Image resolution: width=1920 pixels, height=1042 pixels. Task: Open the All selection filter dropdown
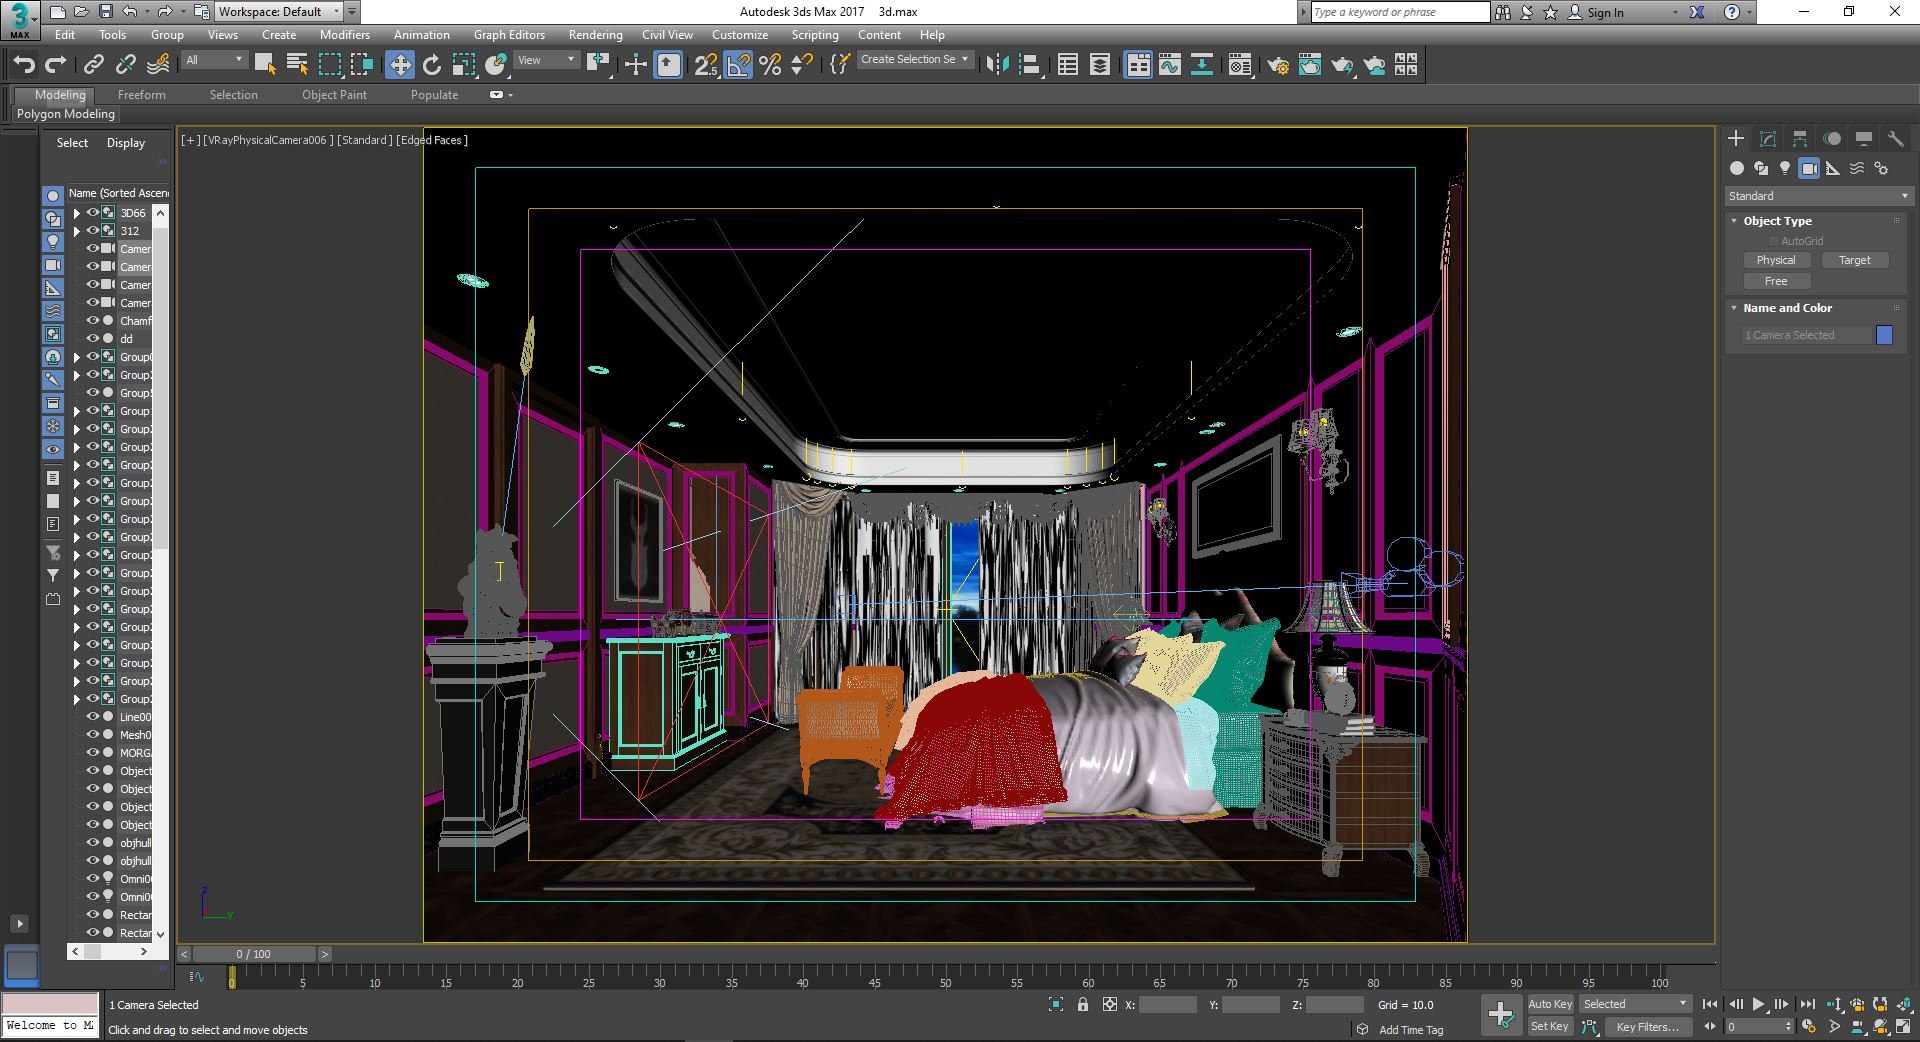tap(214, 60)
